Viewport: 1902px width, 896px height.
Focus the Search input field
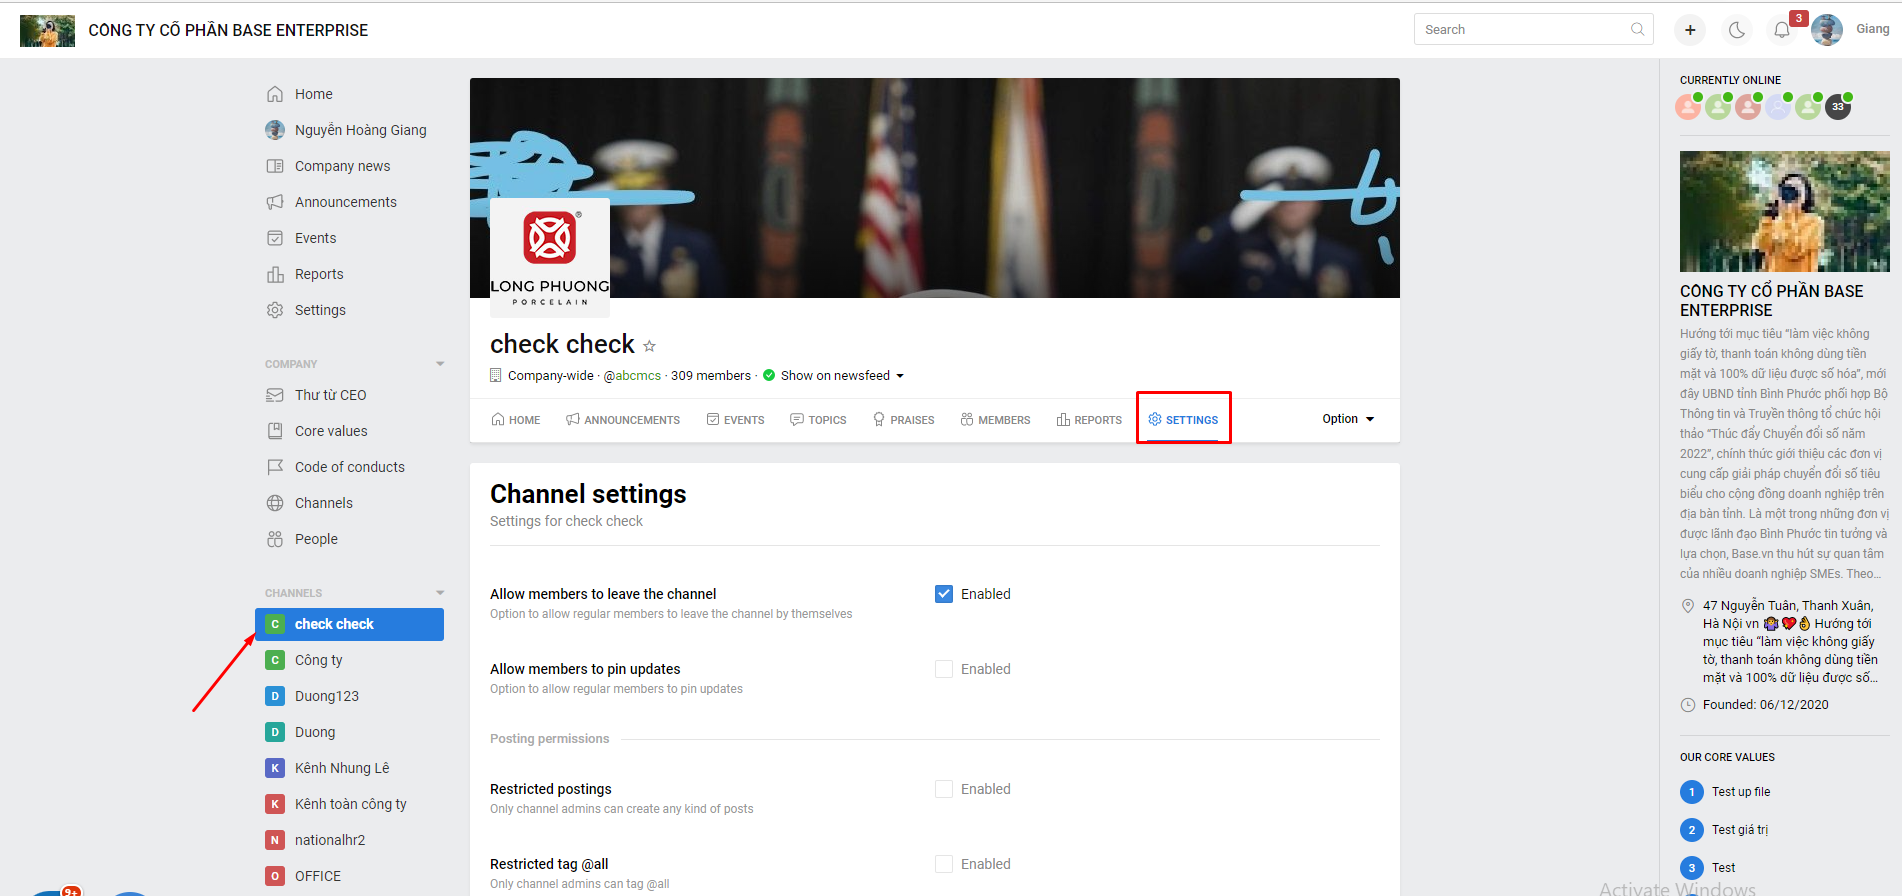[x=1533, y=29]
